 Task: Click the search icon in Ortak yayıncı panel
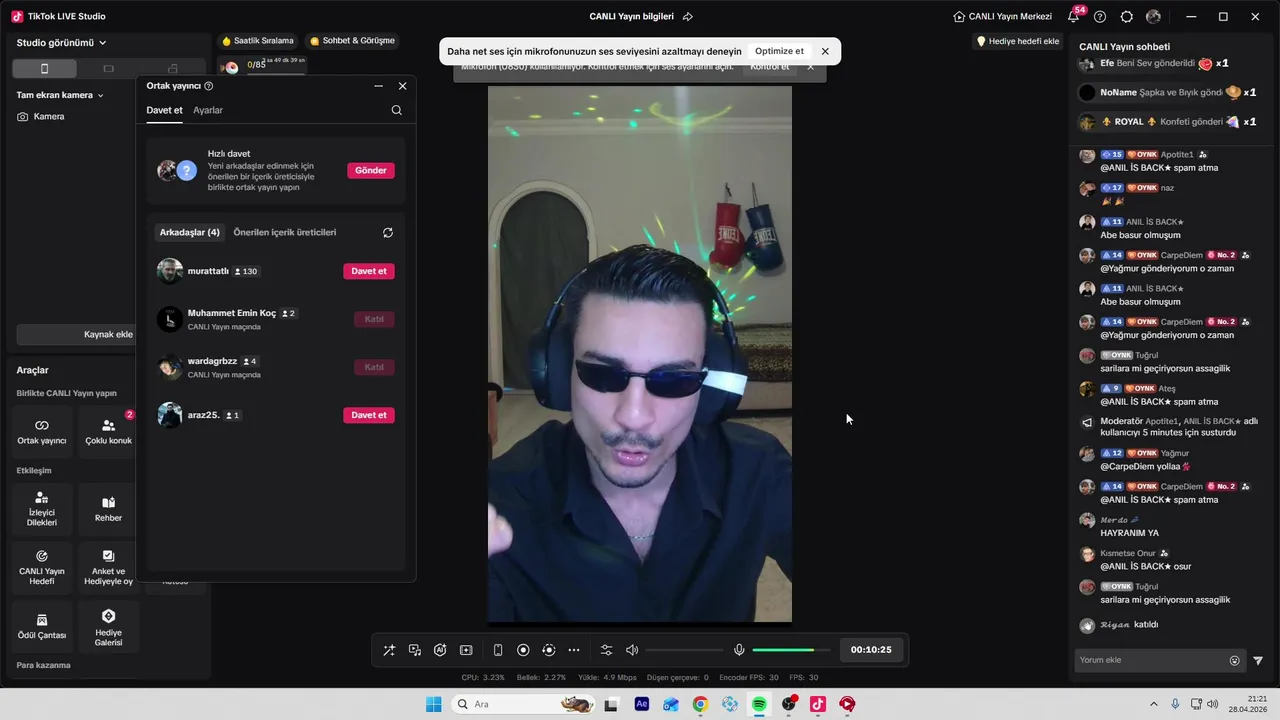tap(397, 110)
